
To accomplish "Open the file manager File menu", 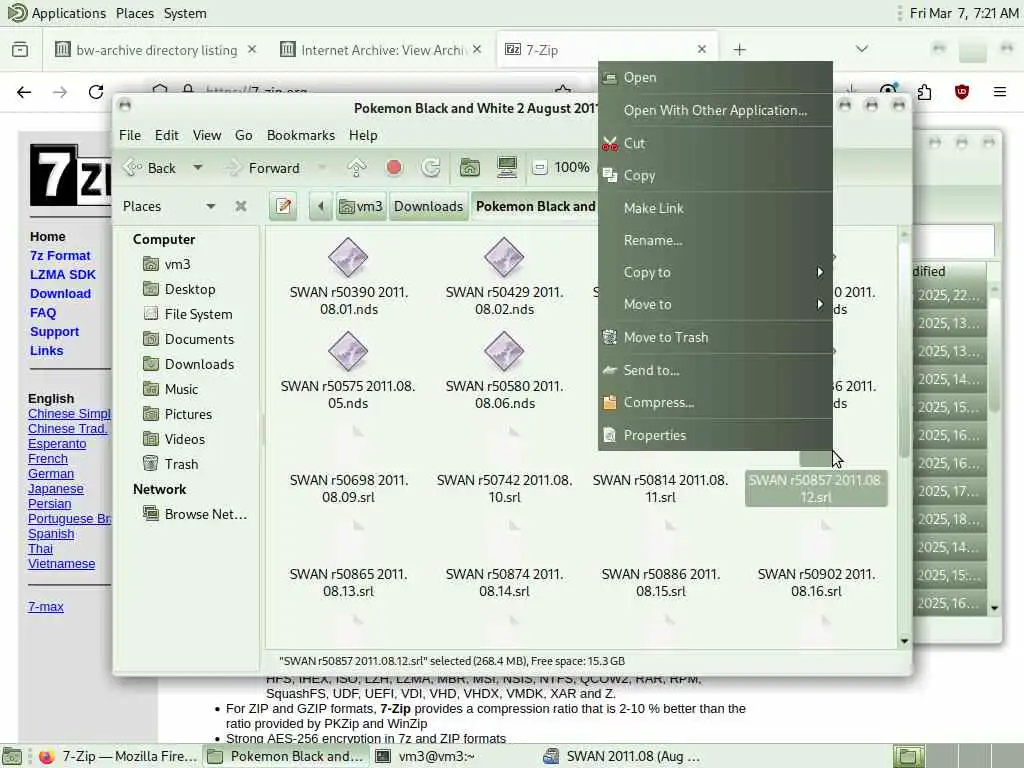I will point(130,135).
